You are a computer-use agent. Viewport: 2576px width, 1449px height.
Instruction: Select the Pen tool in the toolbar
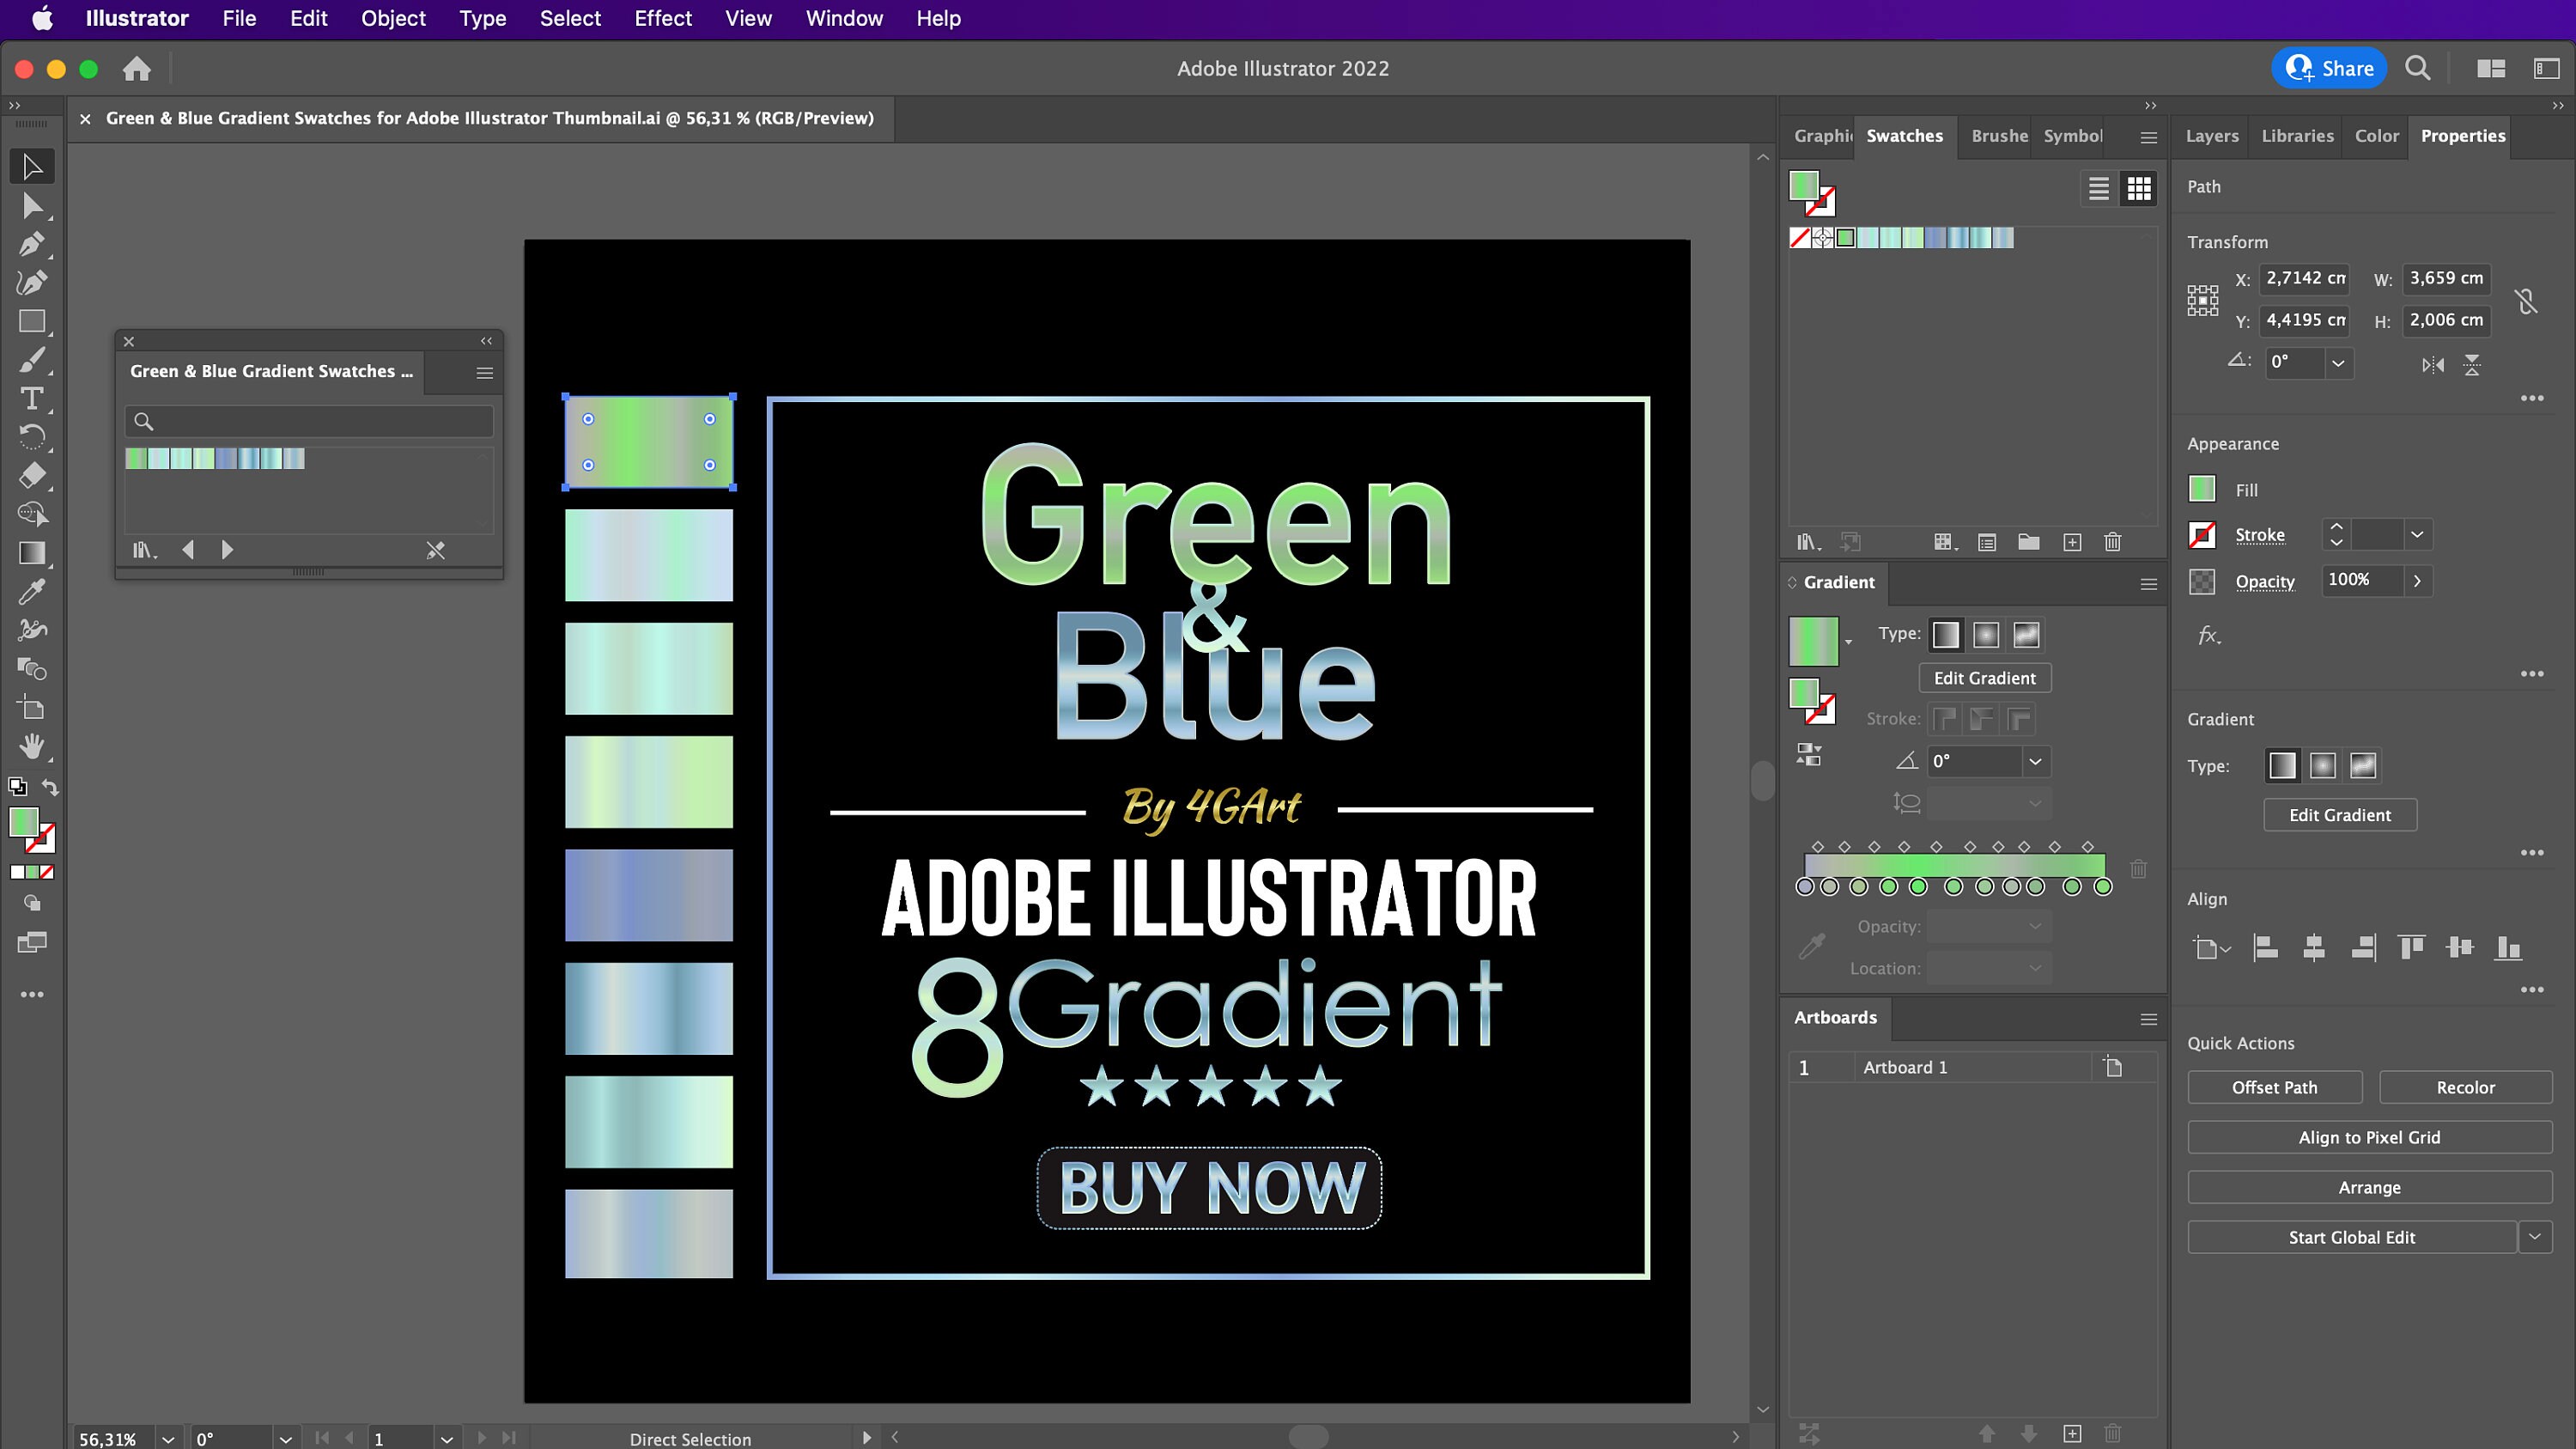32,243
